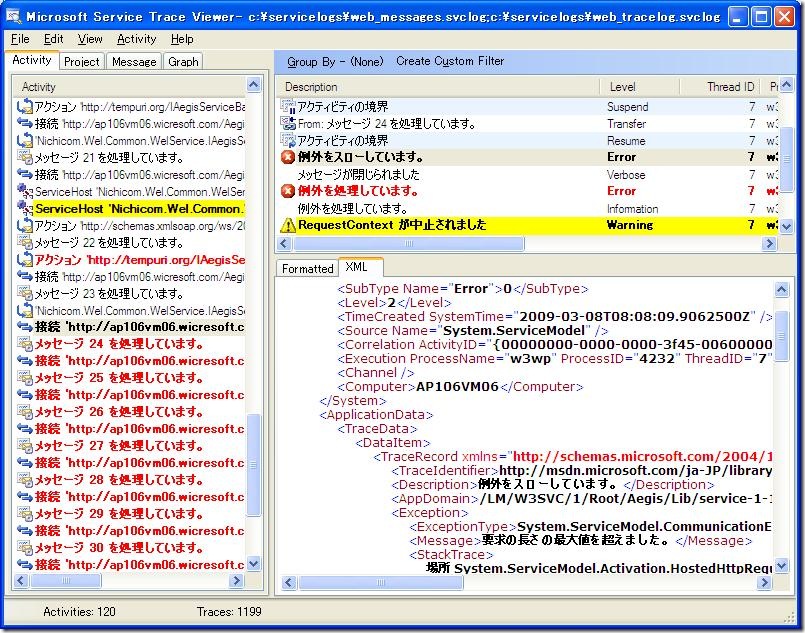Click the icon beside メッセージ 22 を処理しています
The image size is (805, 633).
[x=25, y=242]
